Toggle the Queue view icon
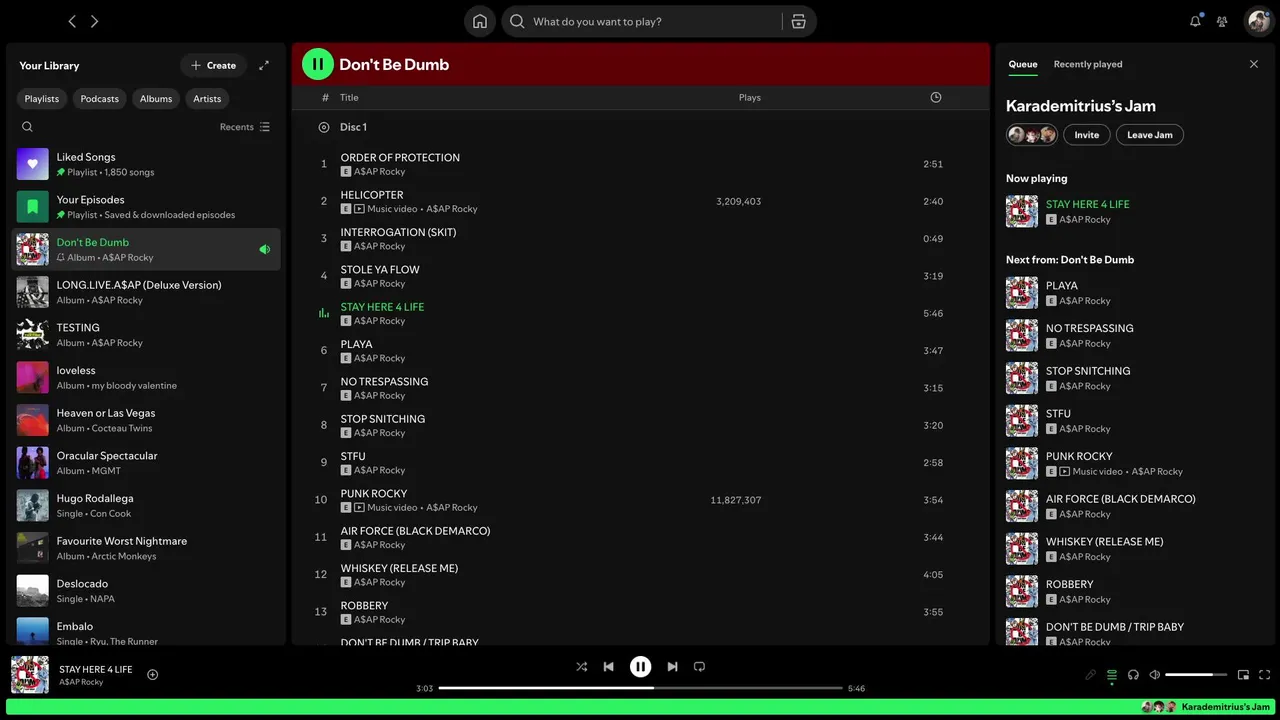The image size is (1280, 720). 1112,675
